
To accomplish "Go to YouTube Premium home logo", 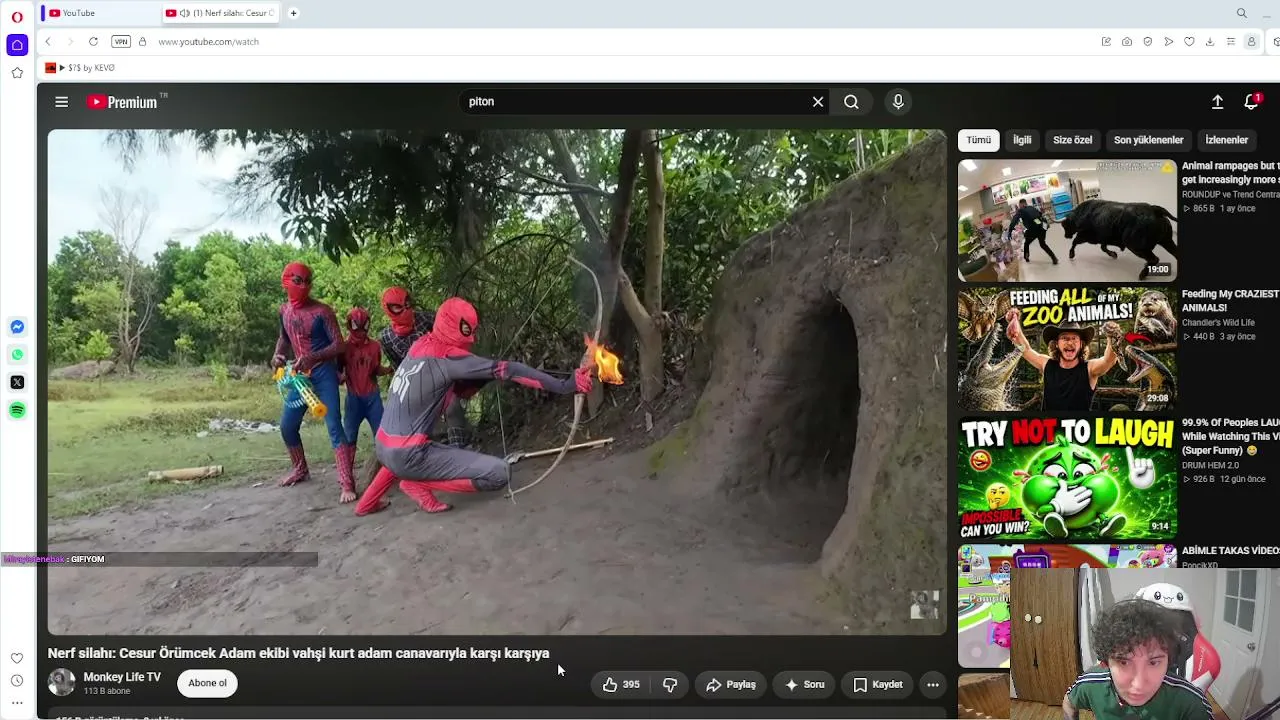I will coord(122,102).
